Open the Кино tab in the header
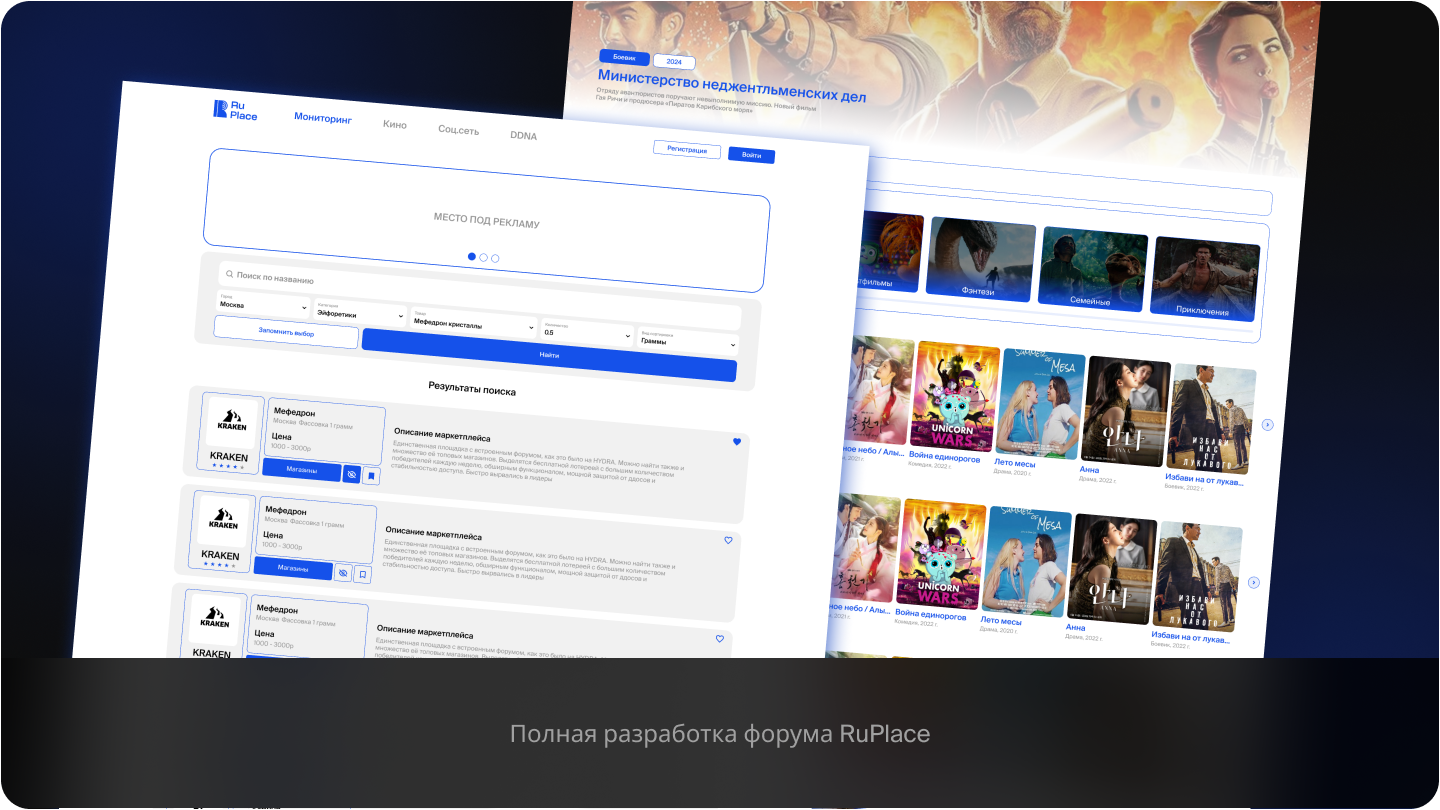The height and width of the screenshot is (810, 1440). pos(395,124)
